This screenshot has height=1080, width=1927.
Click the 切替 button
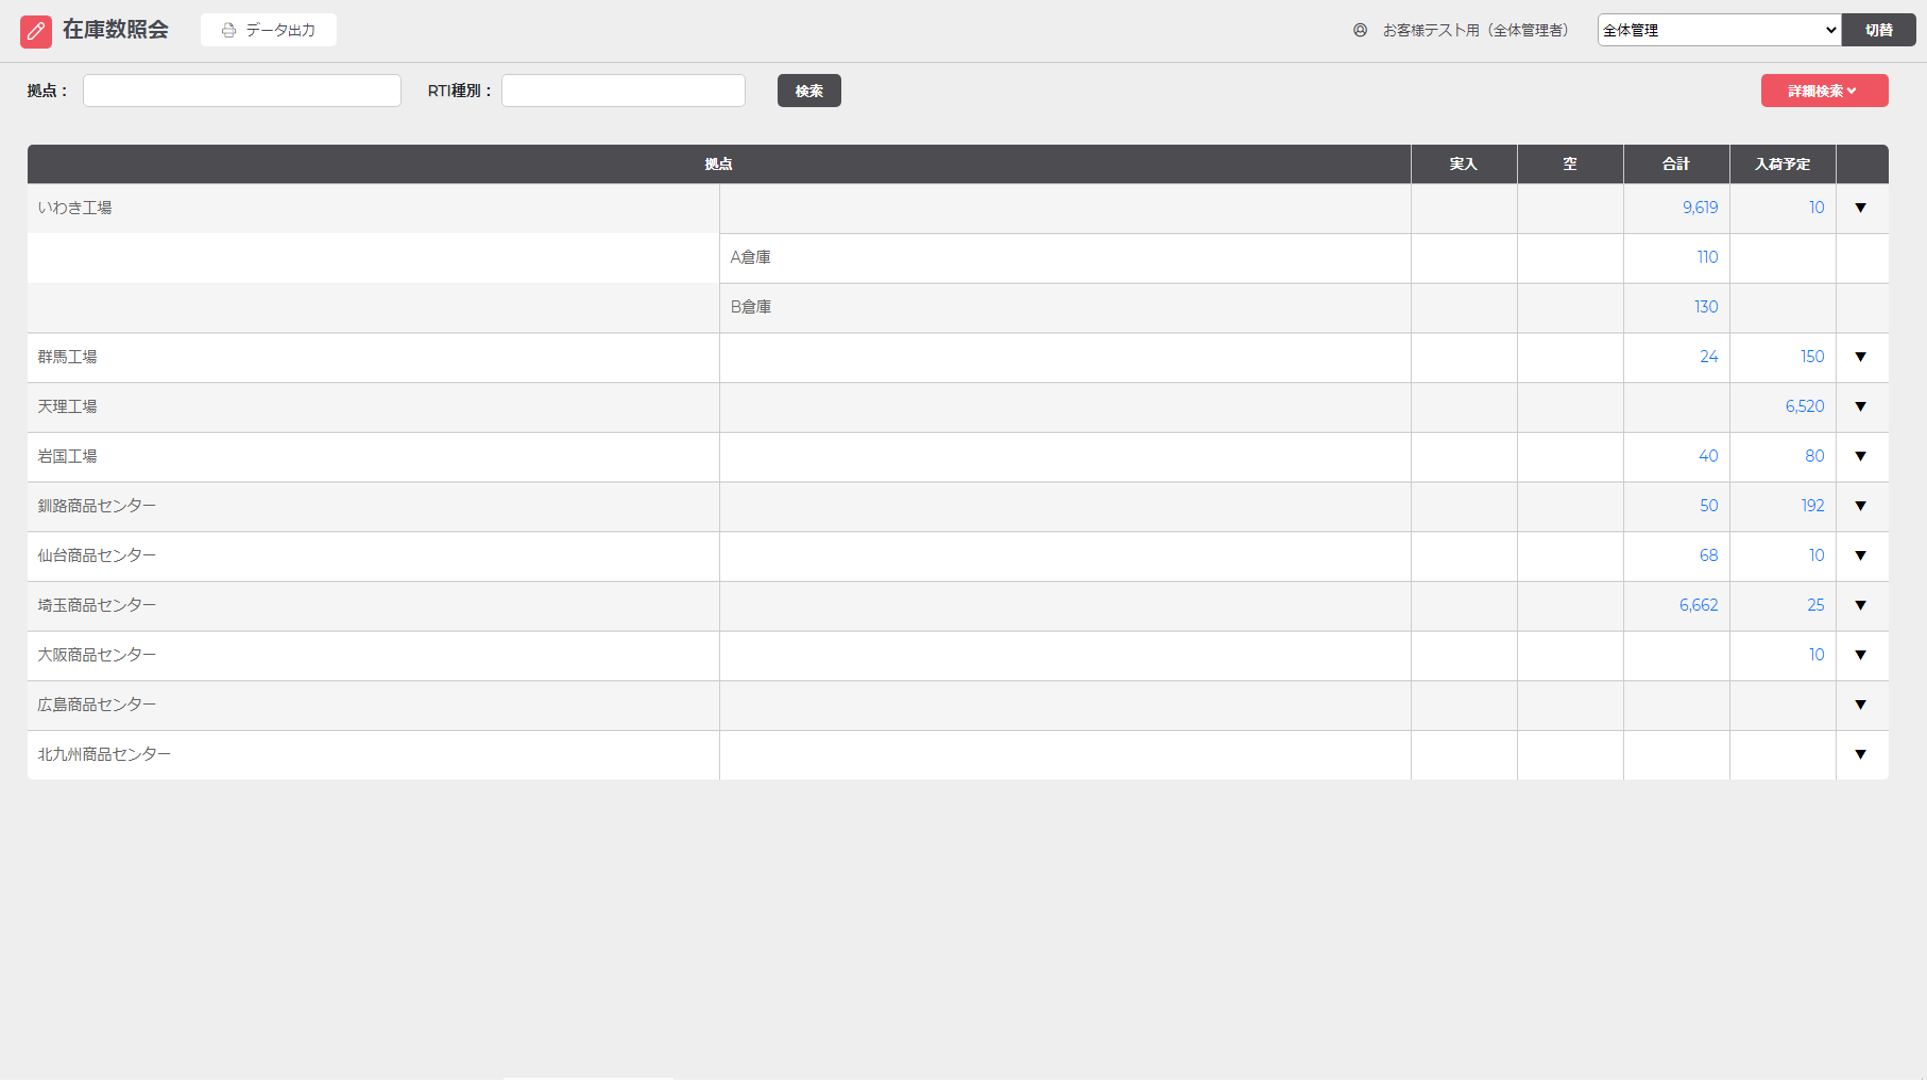point(1879,30)
